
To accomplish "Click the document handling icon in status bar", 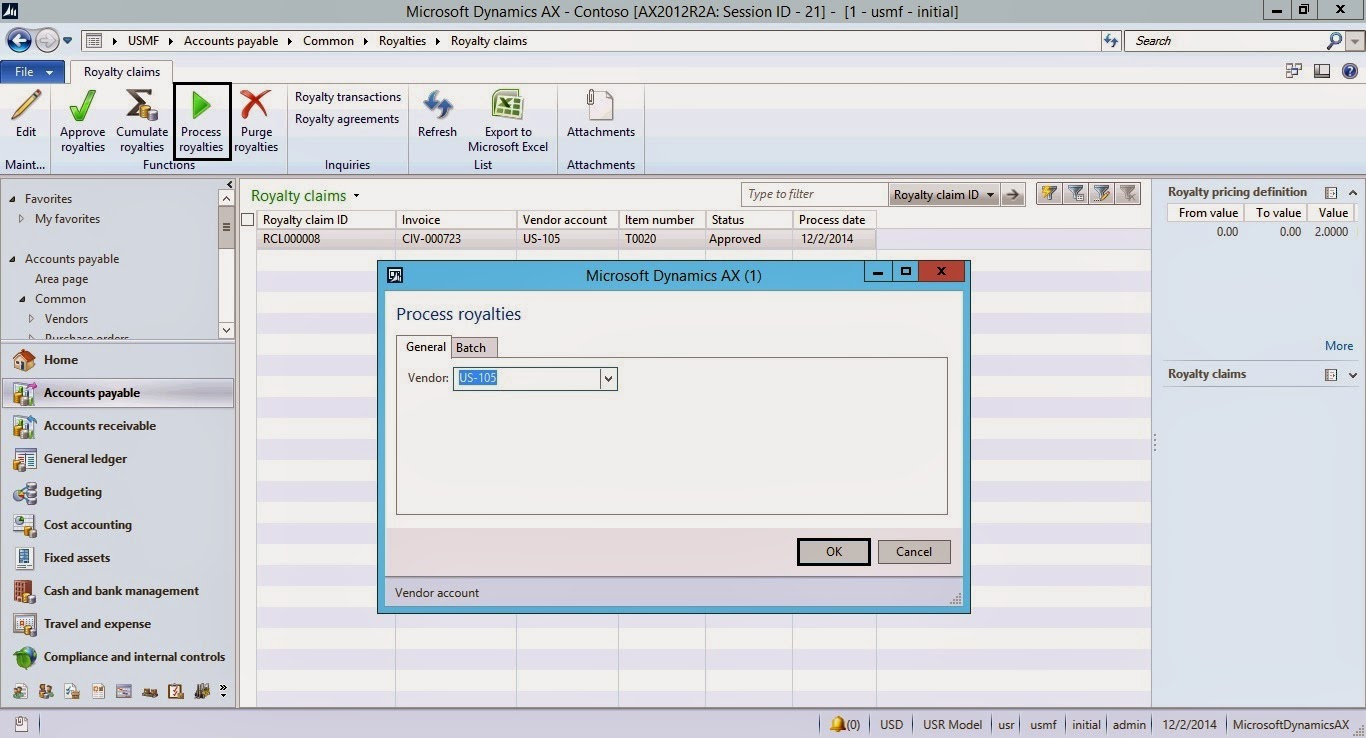I will 20,724.
